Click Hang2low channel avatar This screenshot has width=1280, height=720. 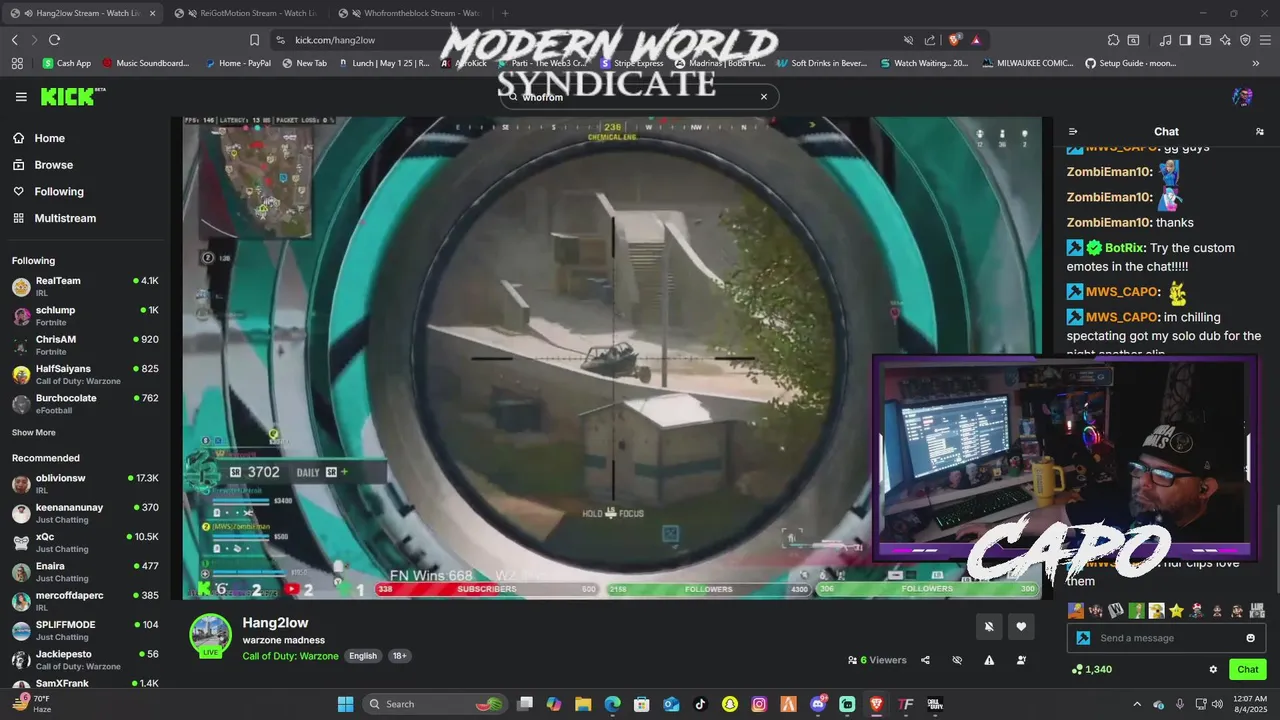pyautogui.click(x=211, y=636)
